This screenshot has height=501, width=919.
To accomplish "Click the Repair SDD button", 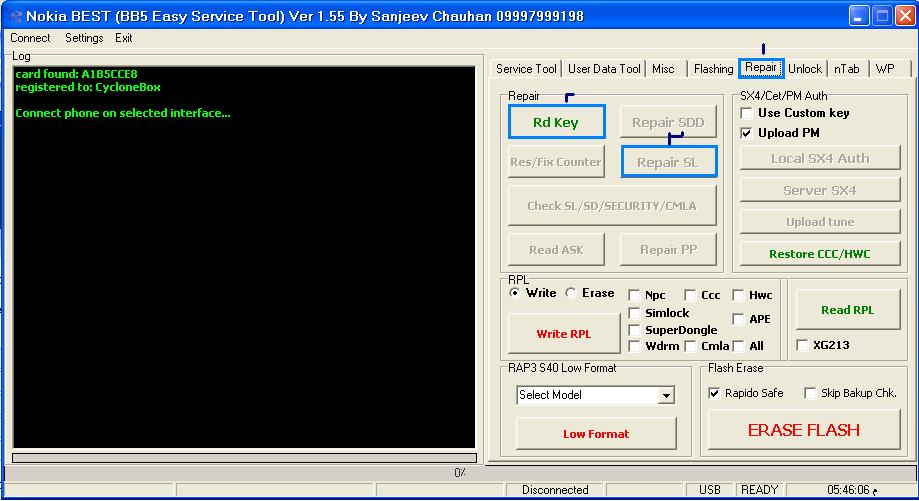I will point(668,122).
